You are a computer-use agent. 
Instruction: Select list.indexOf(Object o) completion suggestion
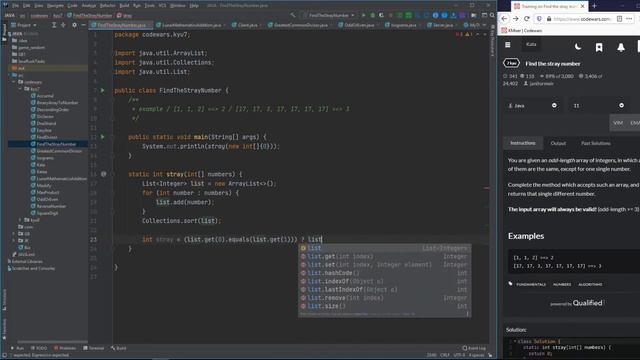pos(384,281)
